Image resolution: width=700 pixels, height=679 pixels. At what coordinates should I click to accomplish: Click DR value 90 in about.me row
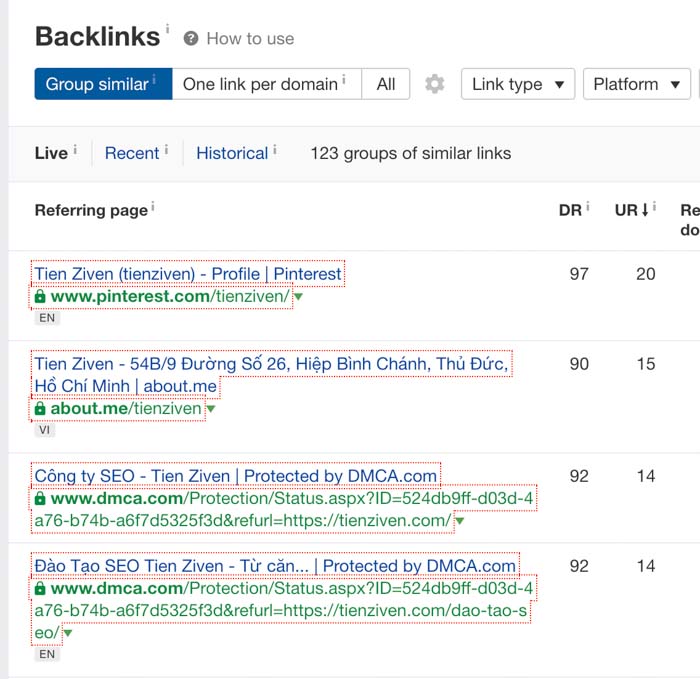(579, 364)
